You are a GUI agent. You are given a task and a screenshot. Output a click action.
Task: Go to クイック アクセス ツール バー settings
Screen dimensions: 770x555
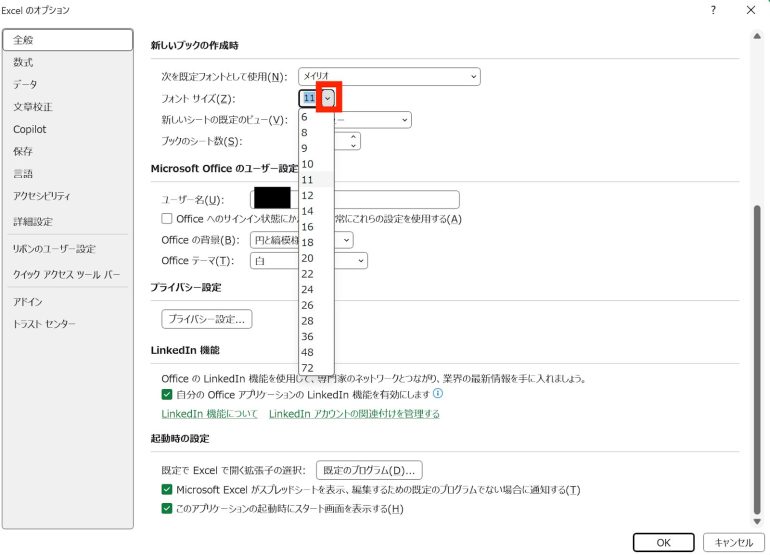tap(66, 274)
